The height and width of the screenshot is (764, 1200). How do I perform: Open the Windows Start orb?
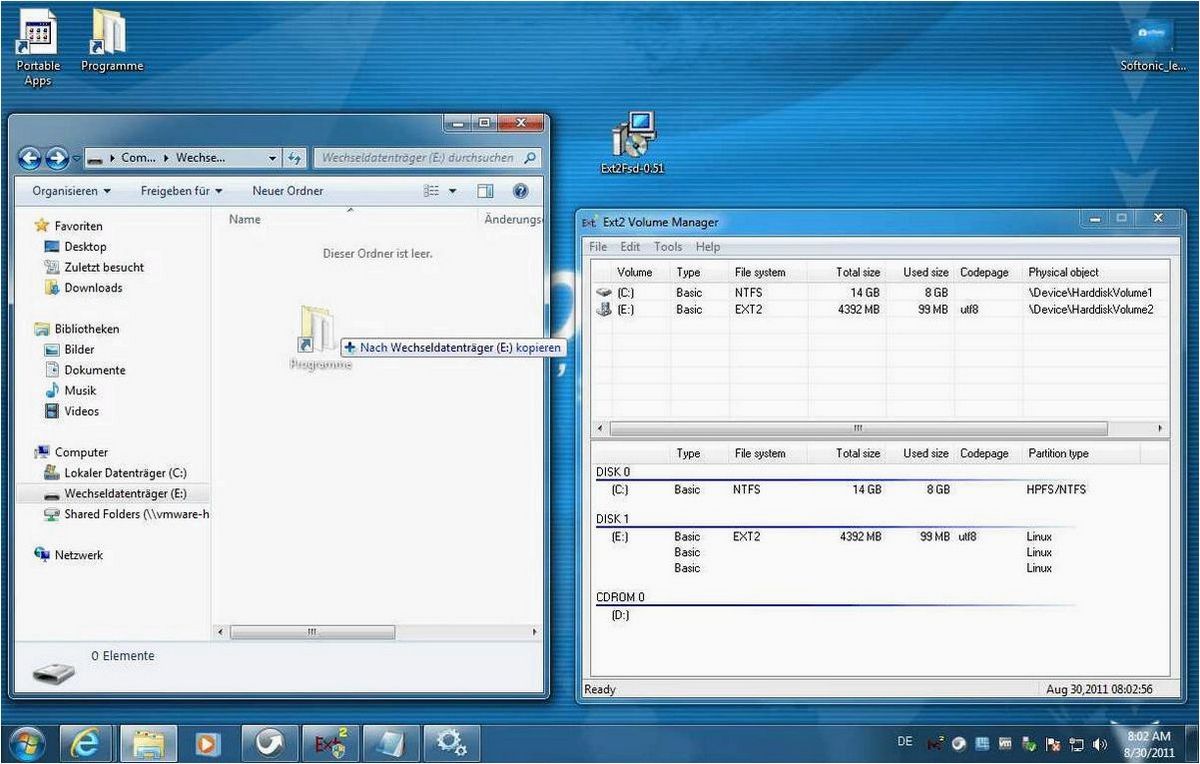tap(29, 742)
